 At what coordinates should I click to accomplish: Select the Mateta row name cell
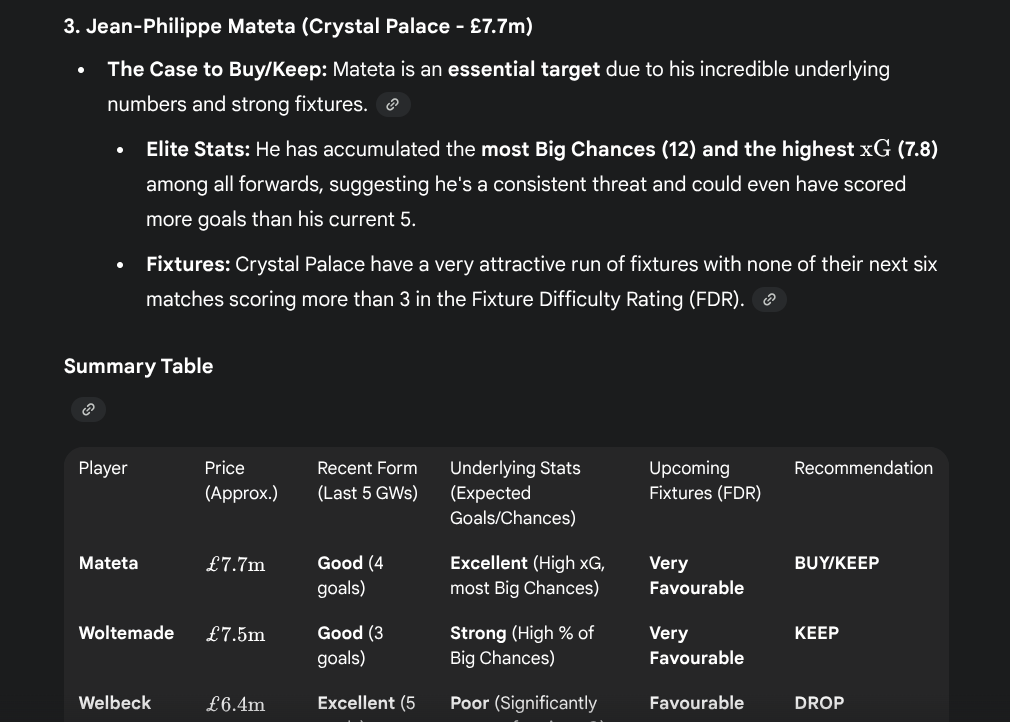coord(108,563)
